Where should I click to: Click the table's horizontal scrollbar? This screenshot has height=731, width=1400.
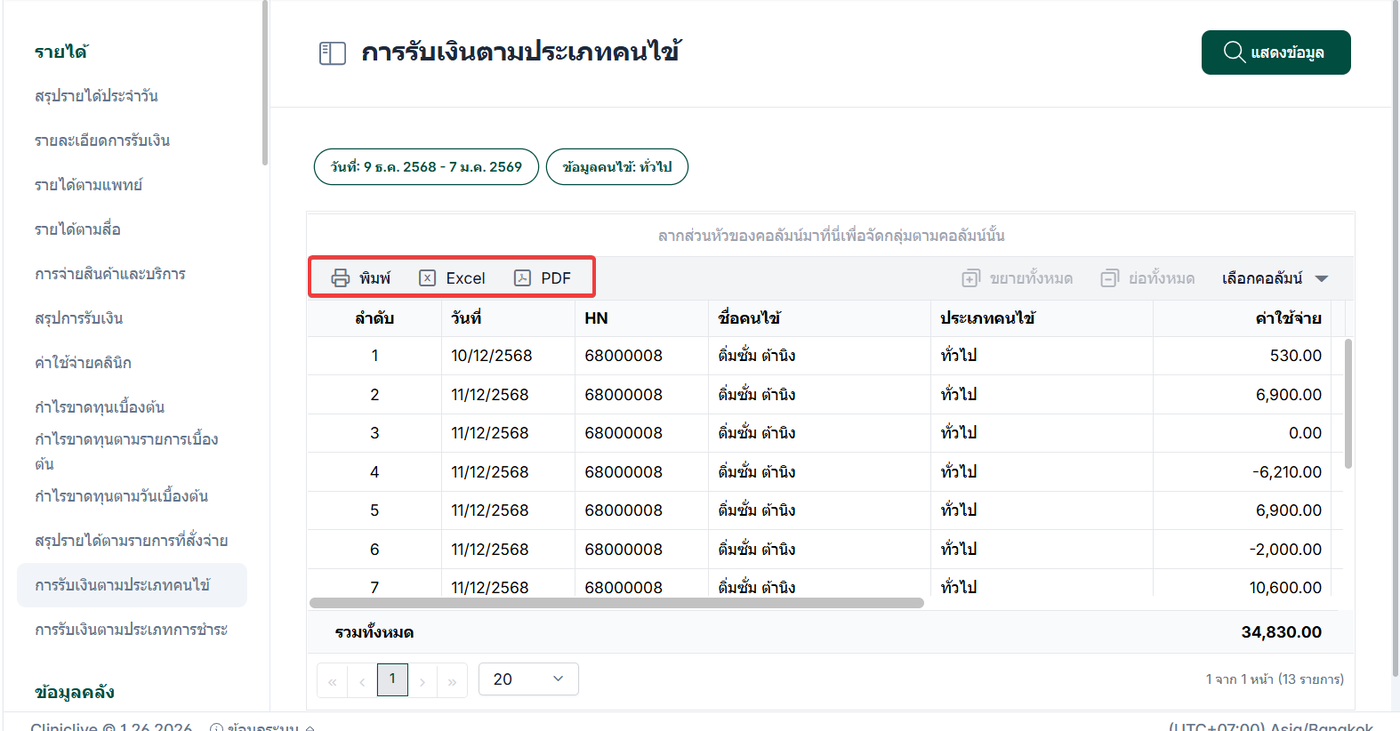tap(617, 603)
